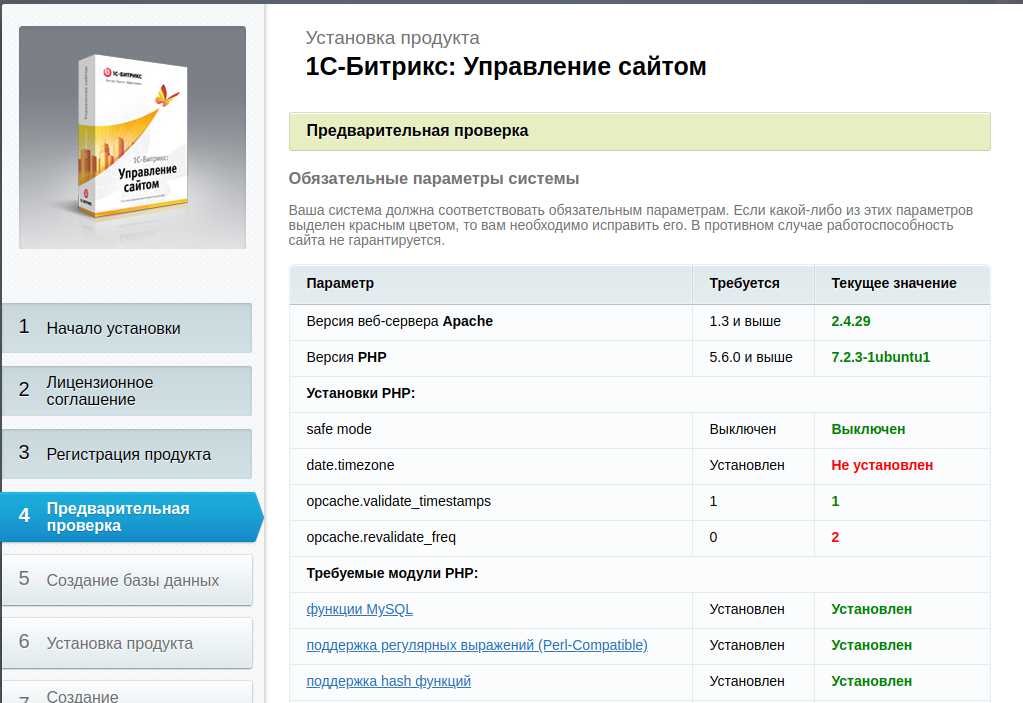Click red Не установлен value for date.timezone

(x=881, y=465)
